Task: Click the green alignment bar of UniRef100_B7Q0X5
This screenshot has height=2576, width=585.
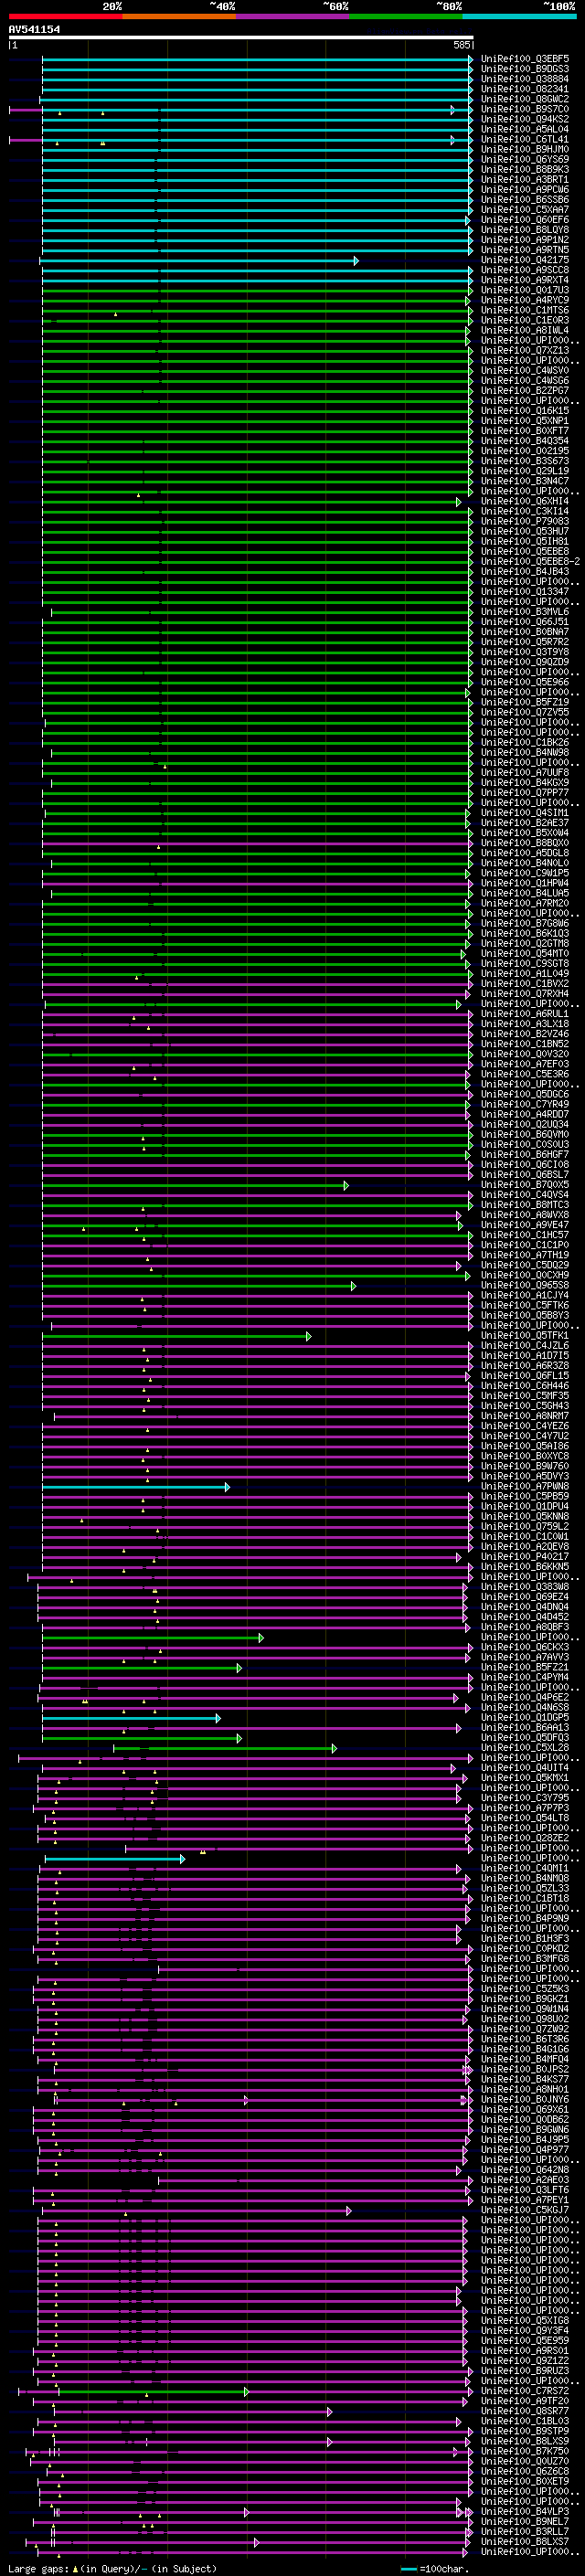Action: (195, 1186)
